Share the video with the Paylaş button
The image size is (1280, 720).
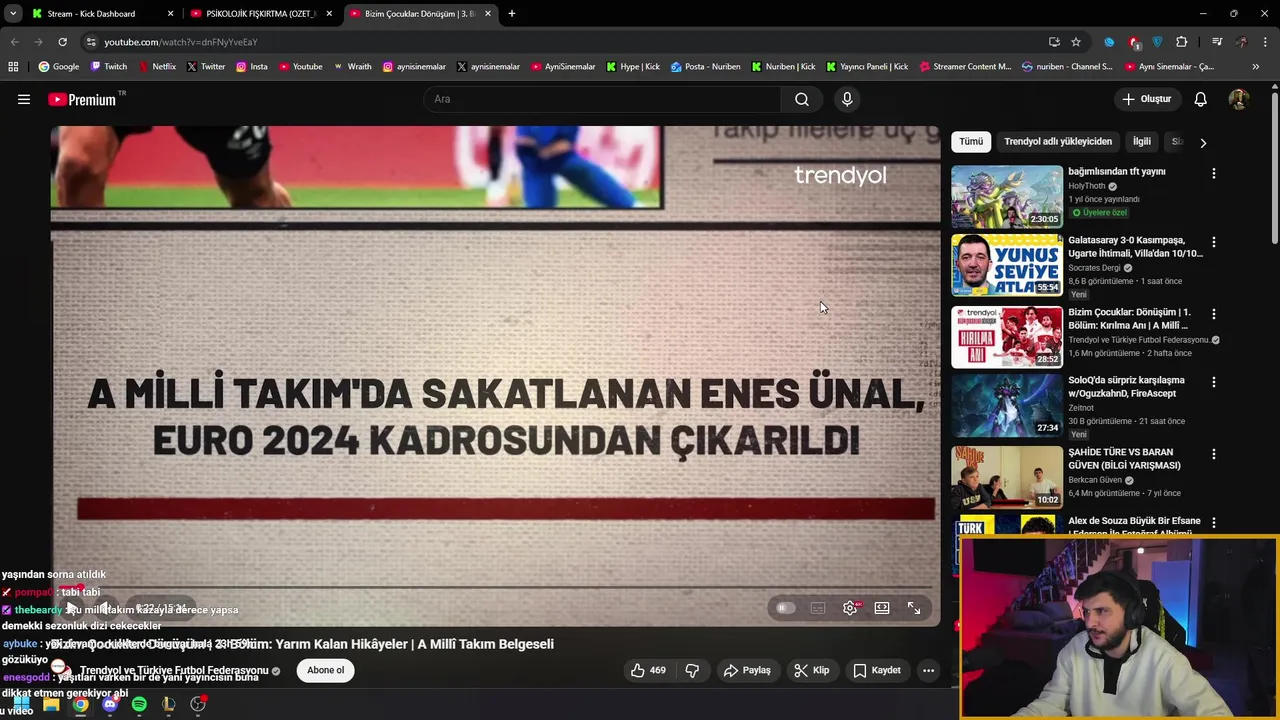(747, 670)
